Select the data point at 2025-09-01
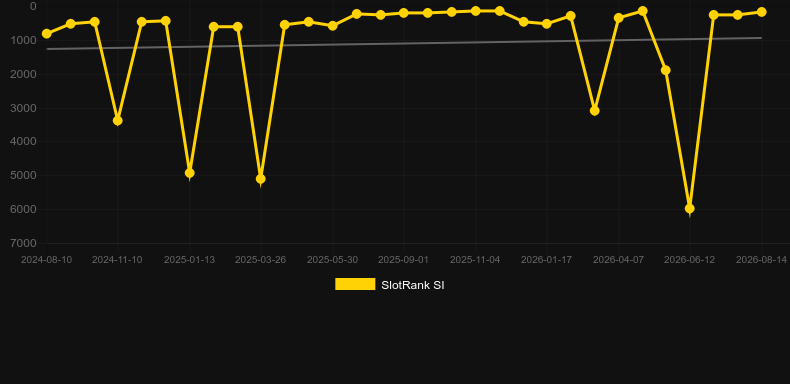 point(404,13)
